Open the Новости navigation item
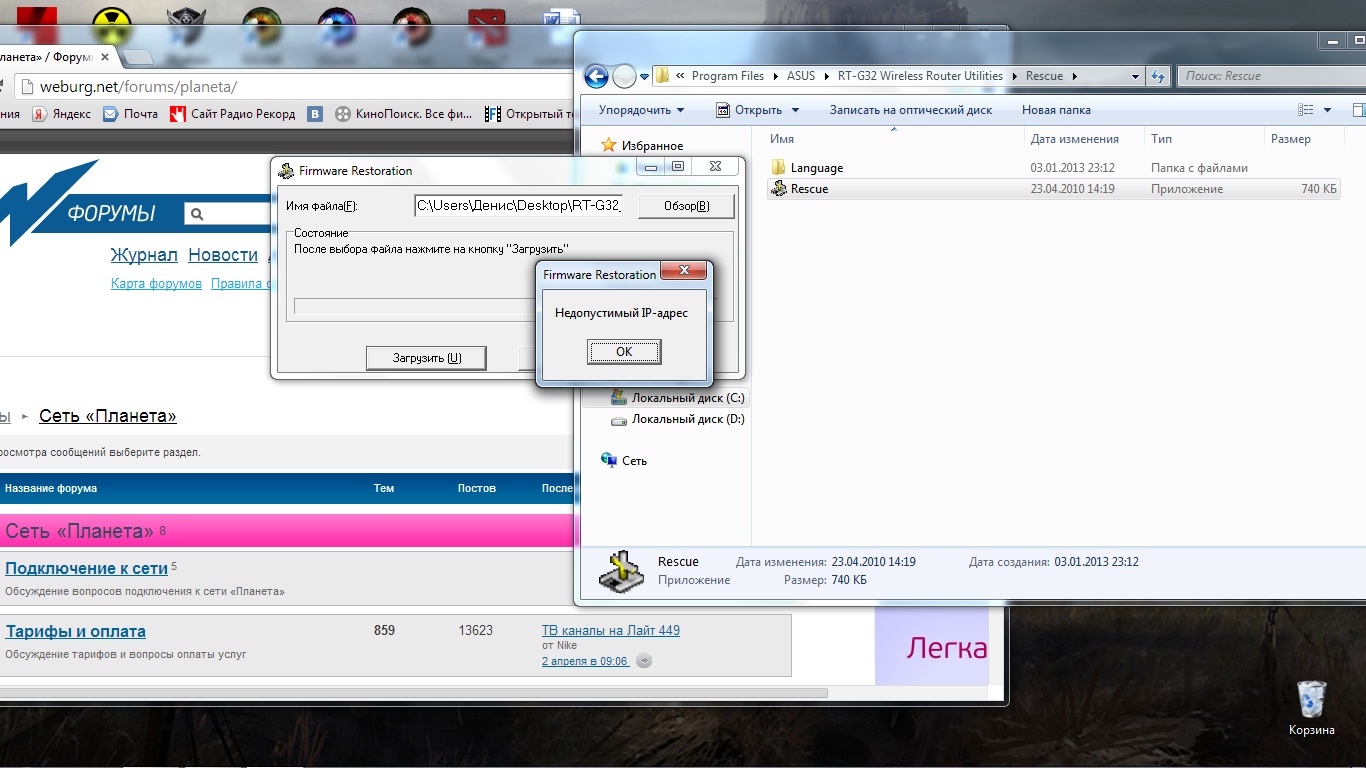This screenshot has width=1366, height=768. pyautogui.click(x=223, y=255)
